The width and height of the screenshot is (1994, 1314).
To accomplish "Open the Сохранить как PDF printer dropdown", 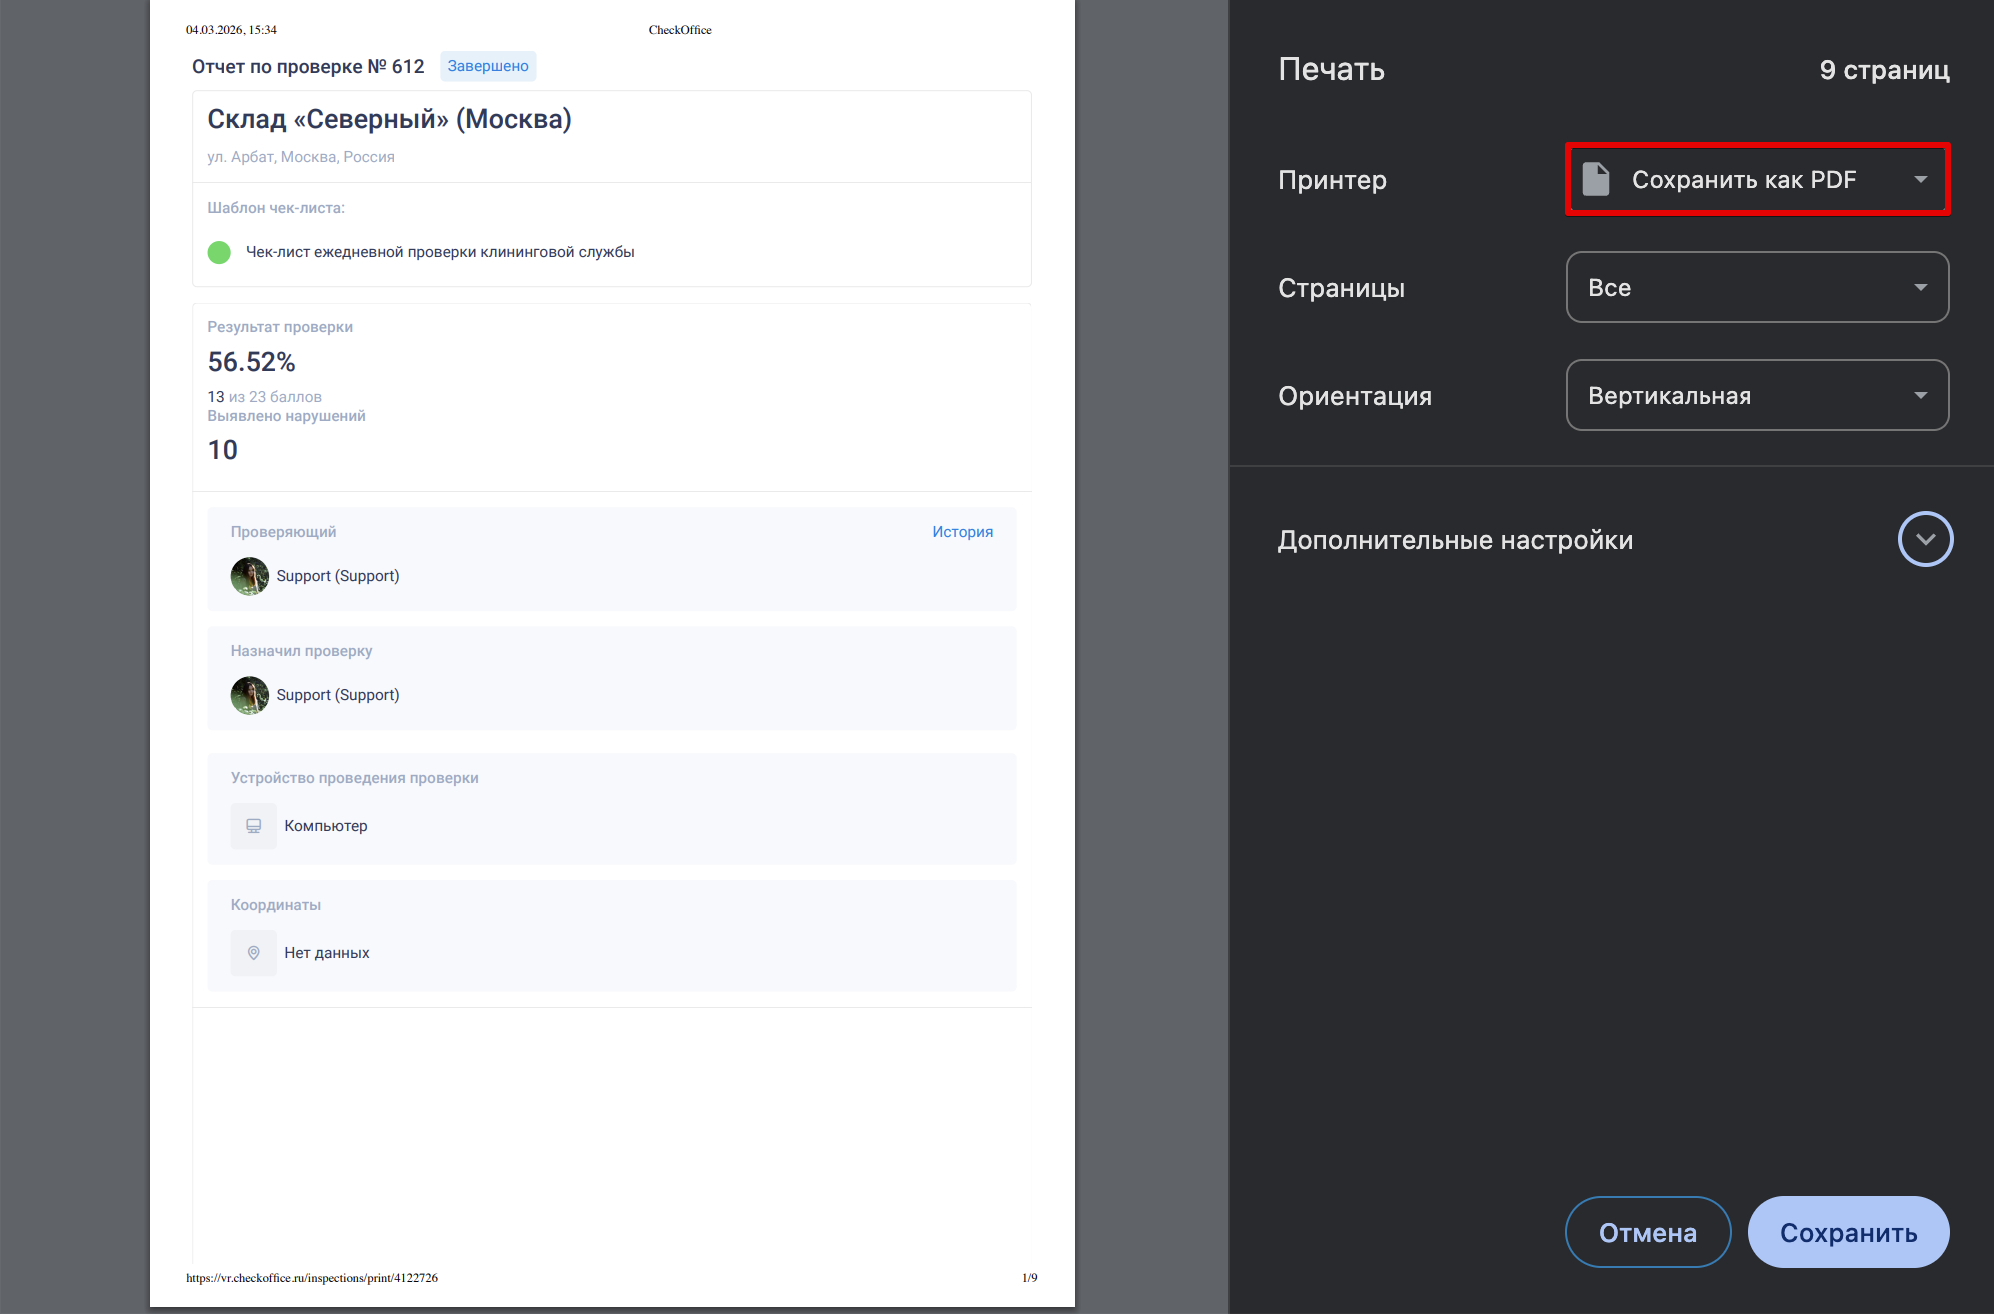I will point(1743,179).
